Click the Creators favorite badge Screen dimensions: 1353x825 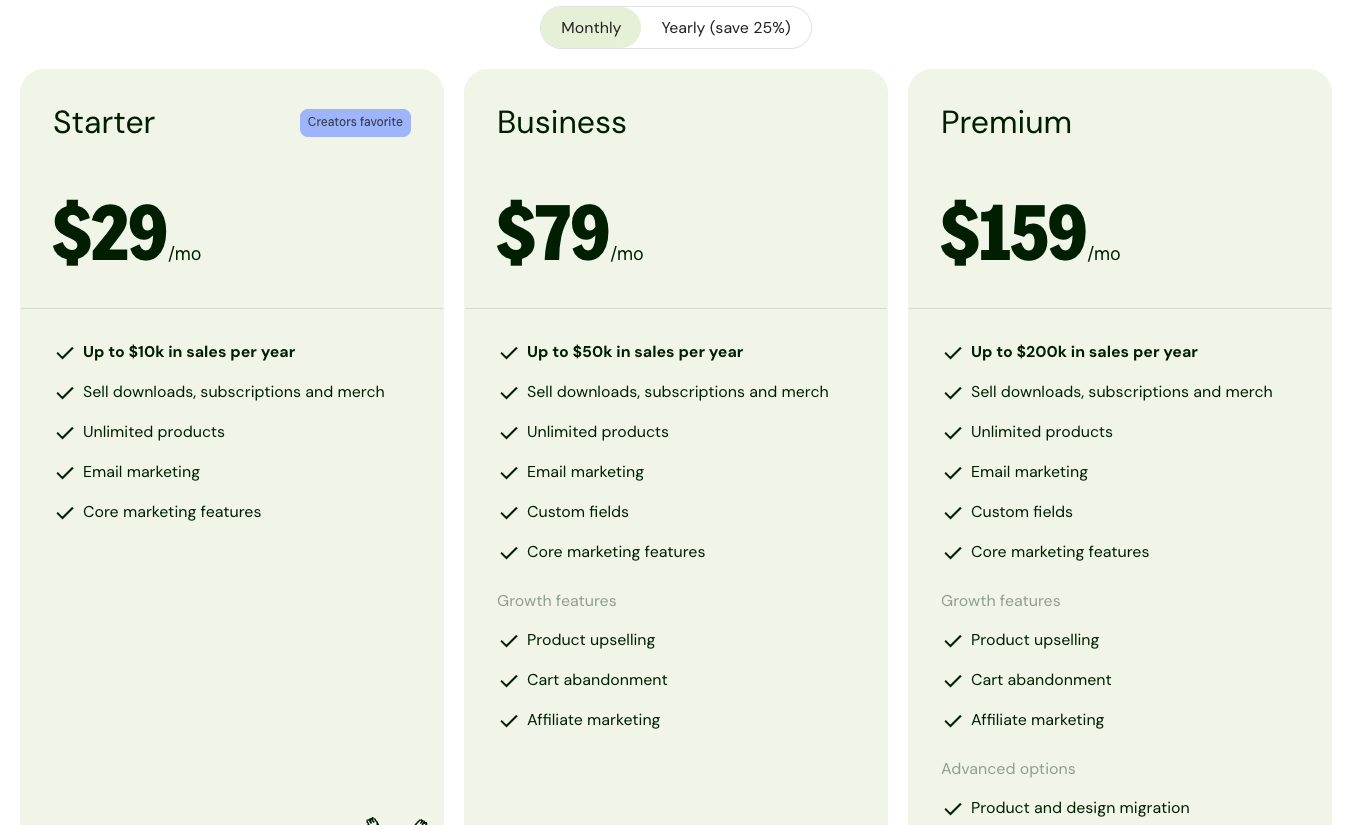pyautogui.click(x=355, y=122)
